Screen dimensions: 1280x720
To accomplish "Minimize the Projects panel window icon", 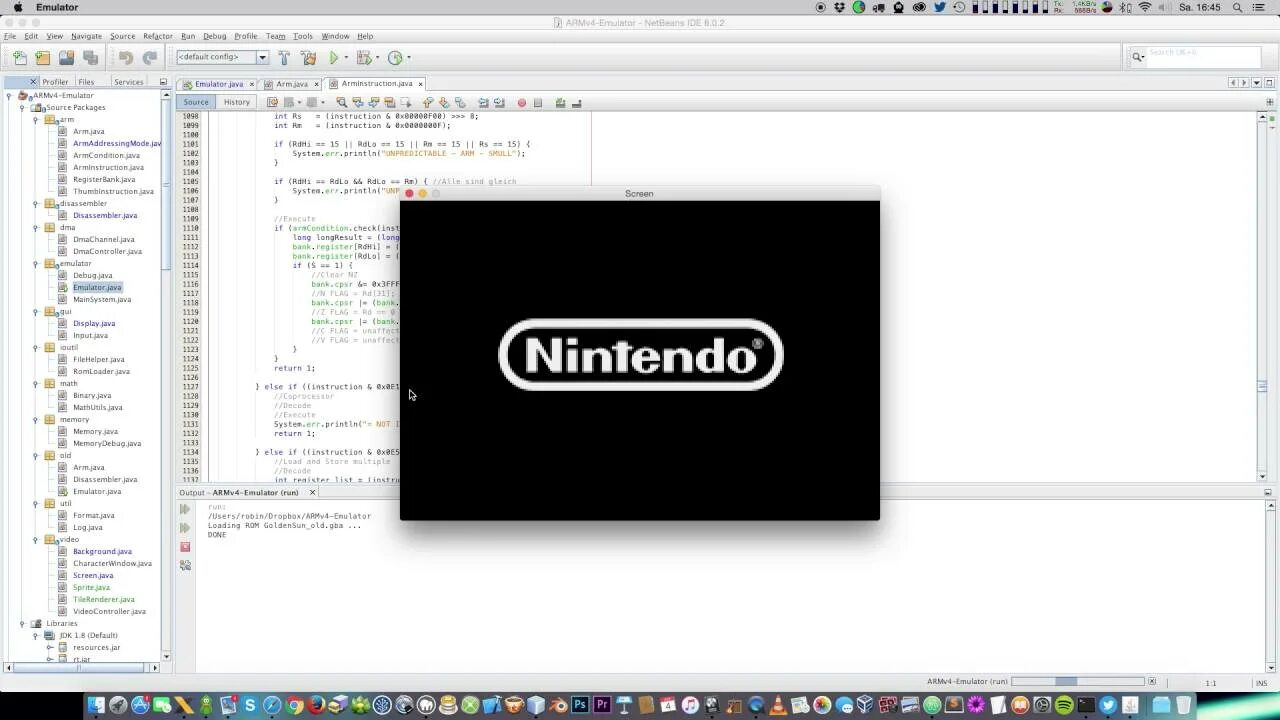I will [x=163, y=82].
